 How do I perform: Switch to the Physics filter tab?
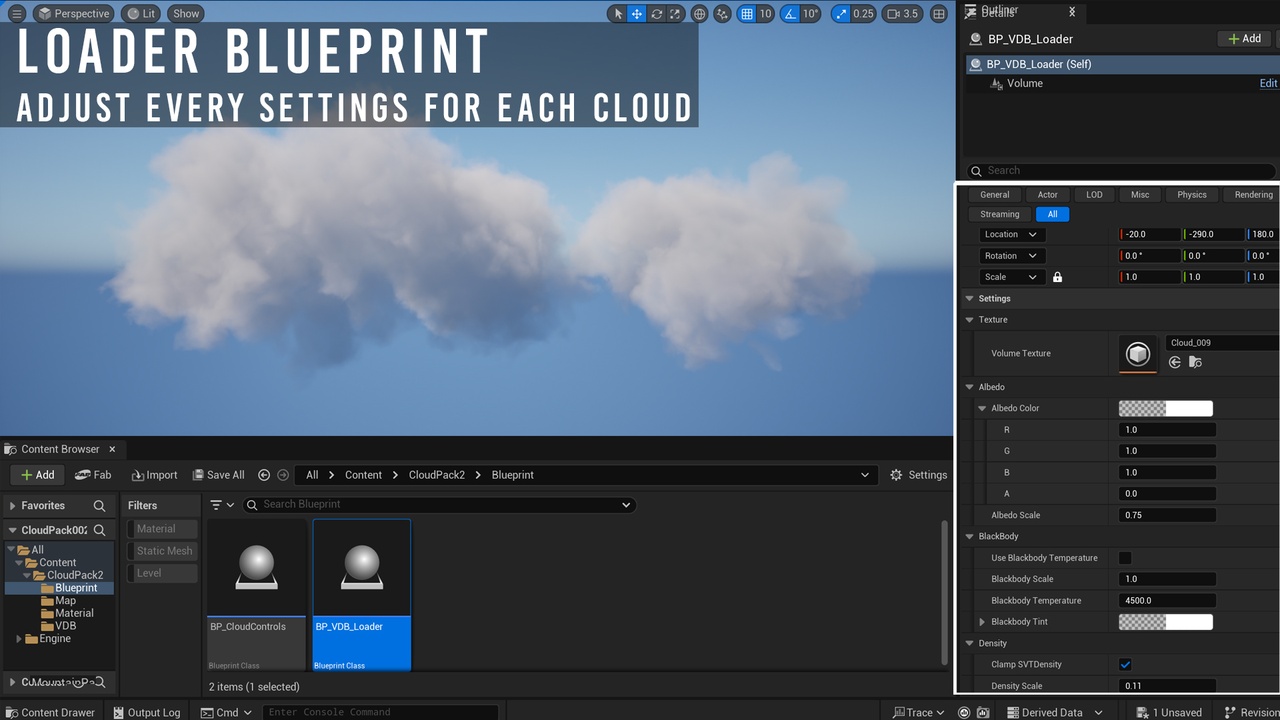point(1192,194)
